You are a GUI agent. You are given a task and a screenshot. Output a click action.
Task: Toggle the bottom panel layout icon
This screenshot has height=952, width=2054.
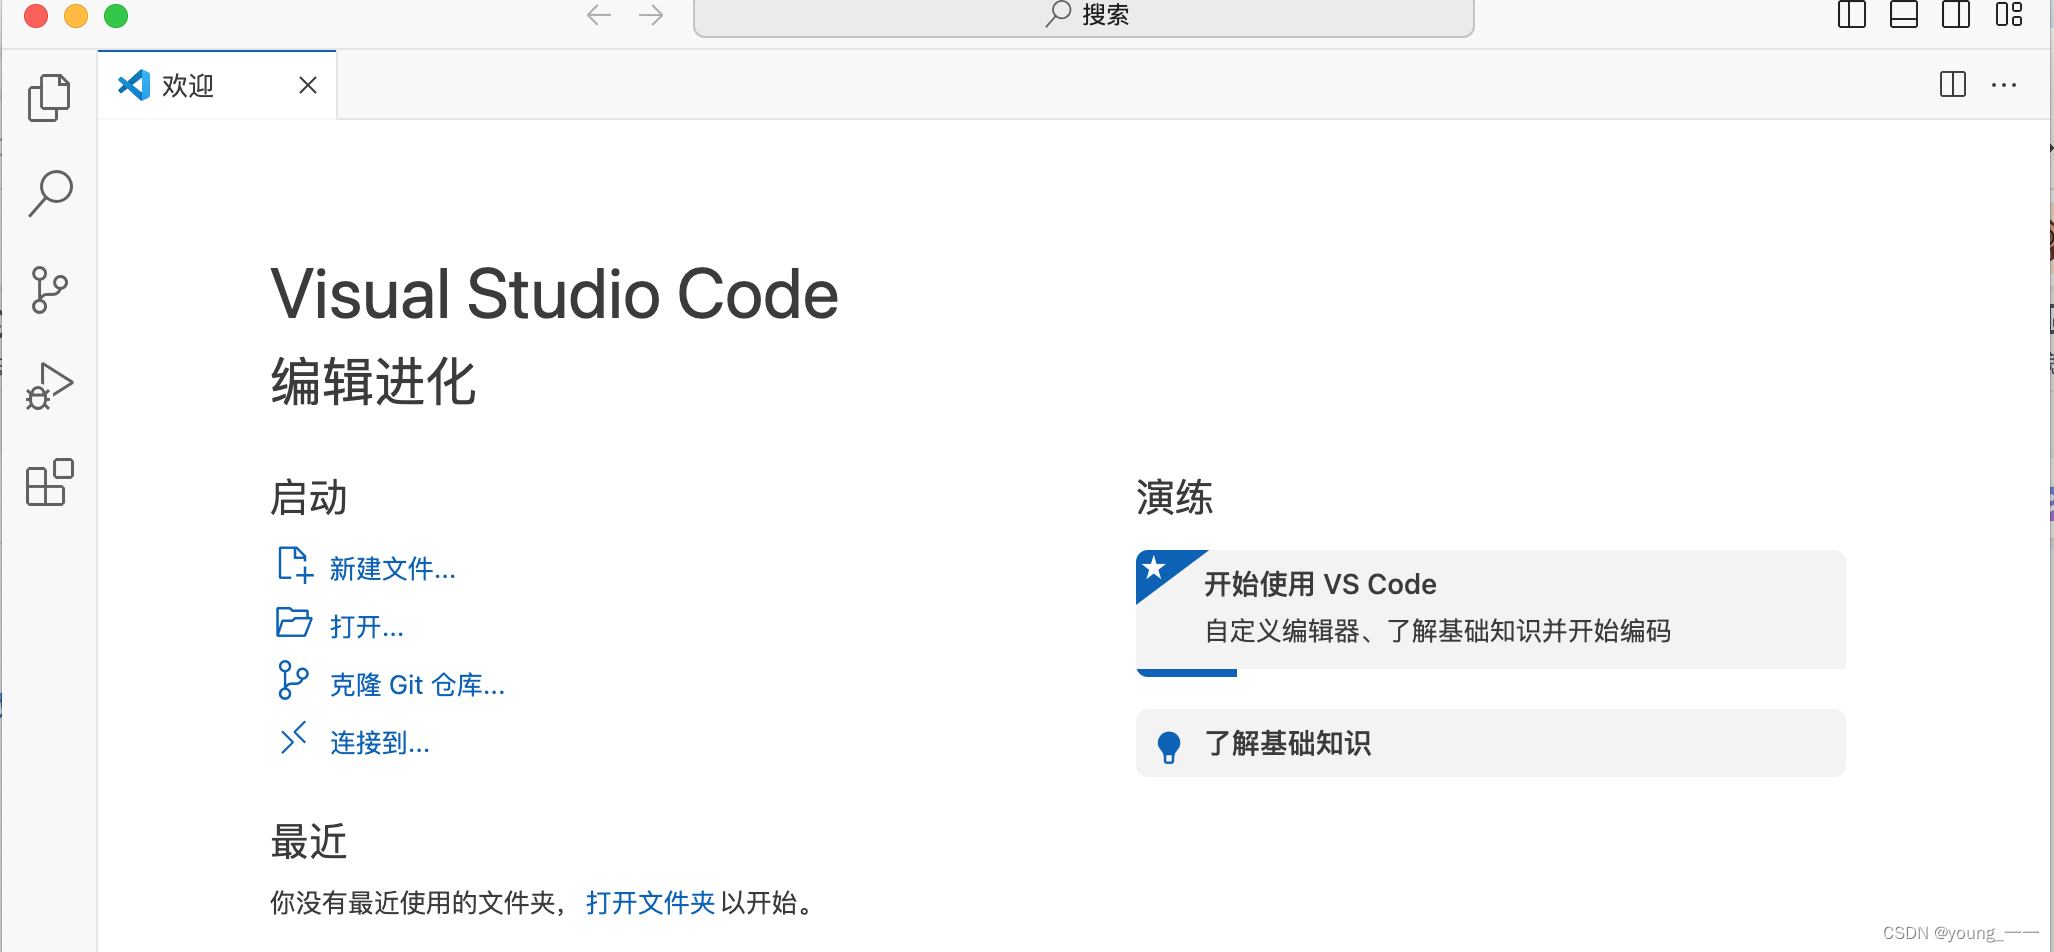click(x=1904, y=15)
